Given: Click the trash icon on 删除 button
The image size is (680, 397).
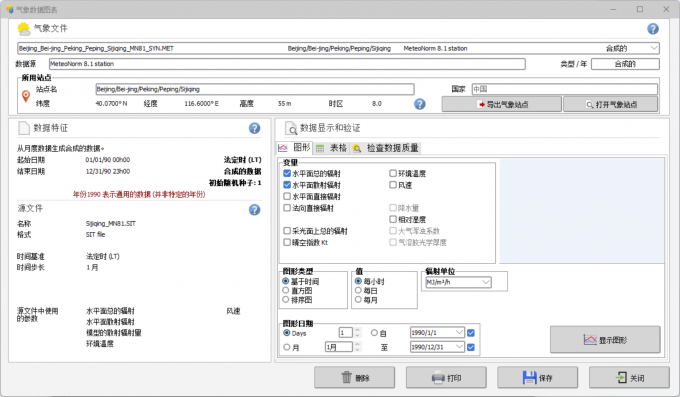Looking at the screenshot, I should [x=346, y=377].
